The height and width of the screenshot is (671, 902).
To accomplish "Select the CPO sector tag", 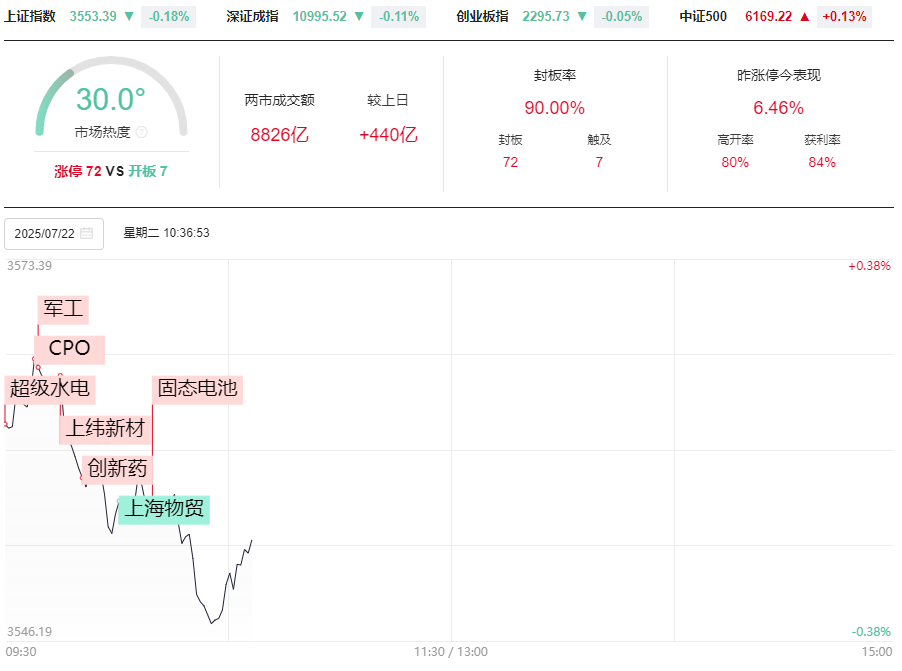I will pos(69,349).
